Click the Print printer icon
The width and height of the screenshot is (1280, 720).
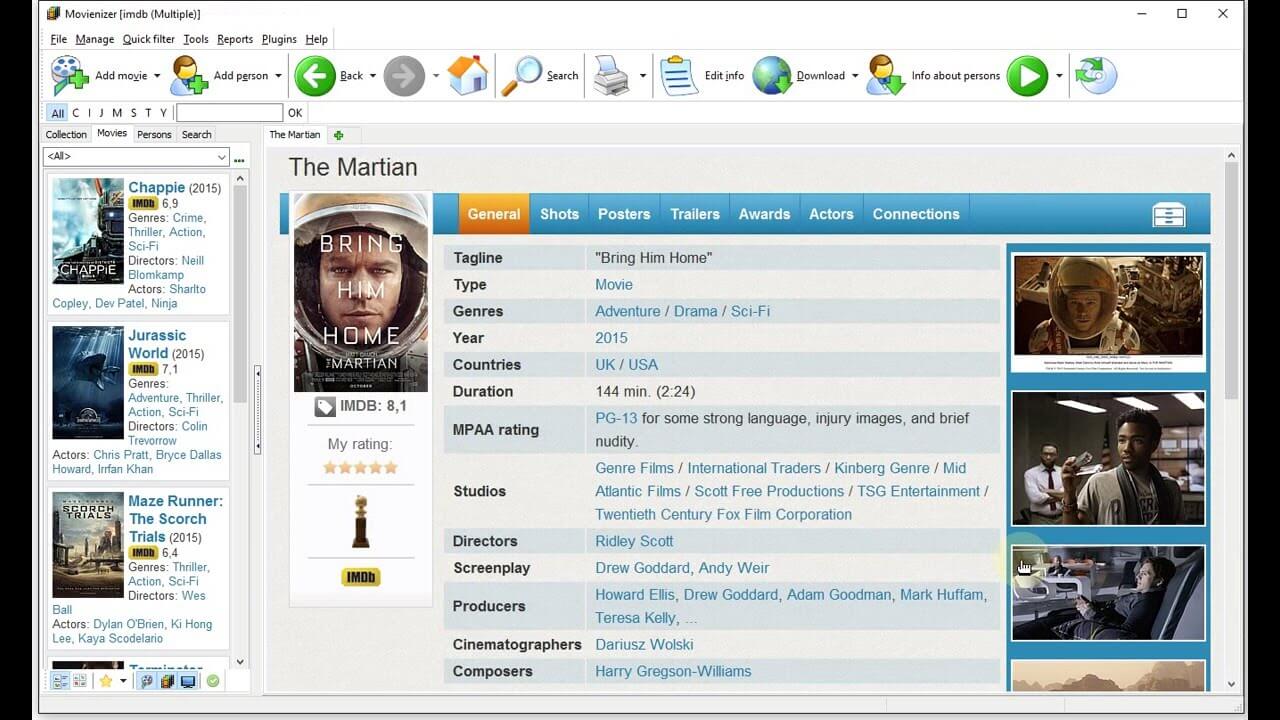(611, 76)
